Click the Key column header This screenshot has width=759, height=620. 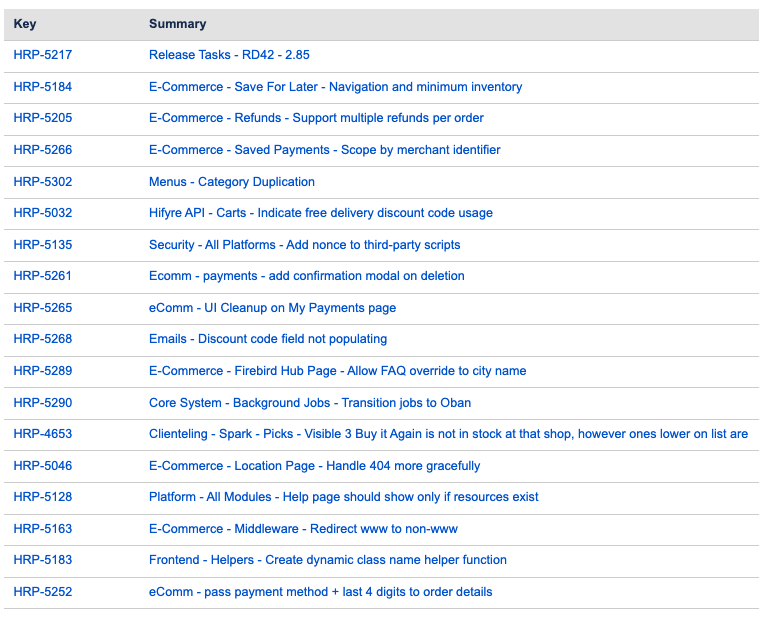click(25, 24)
